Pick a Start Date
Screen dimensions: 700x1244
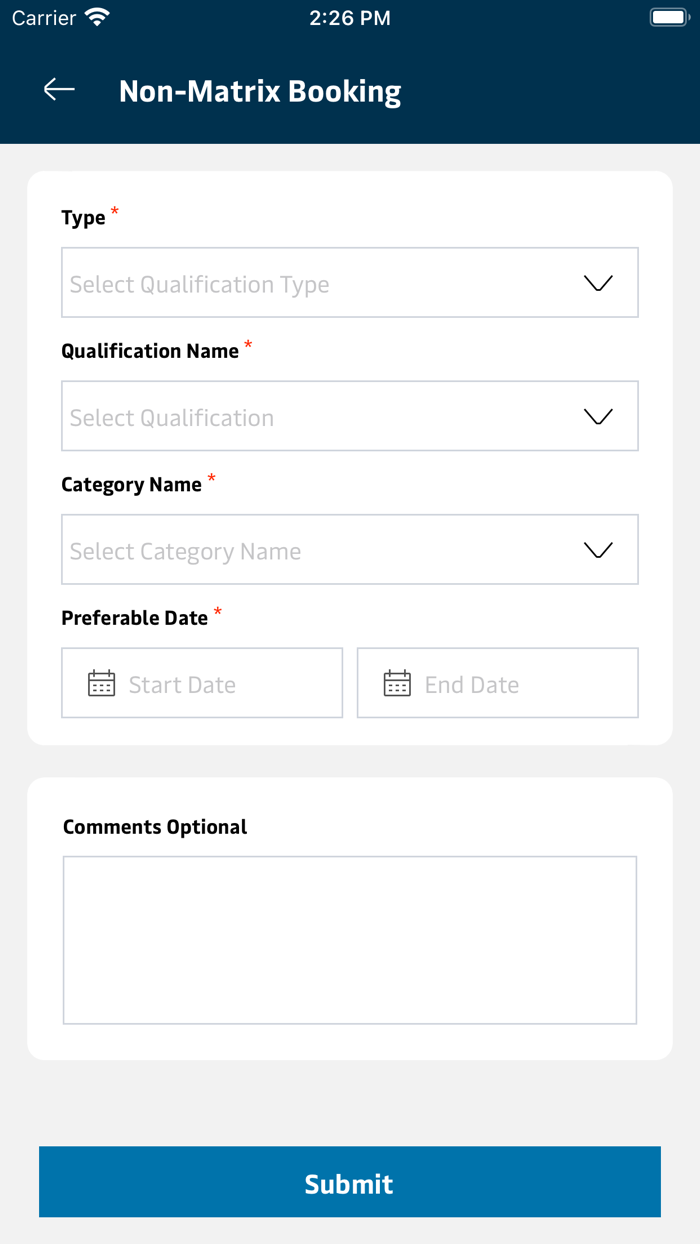click(x=220, y=684)
